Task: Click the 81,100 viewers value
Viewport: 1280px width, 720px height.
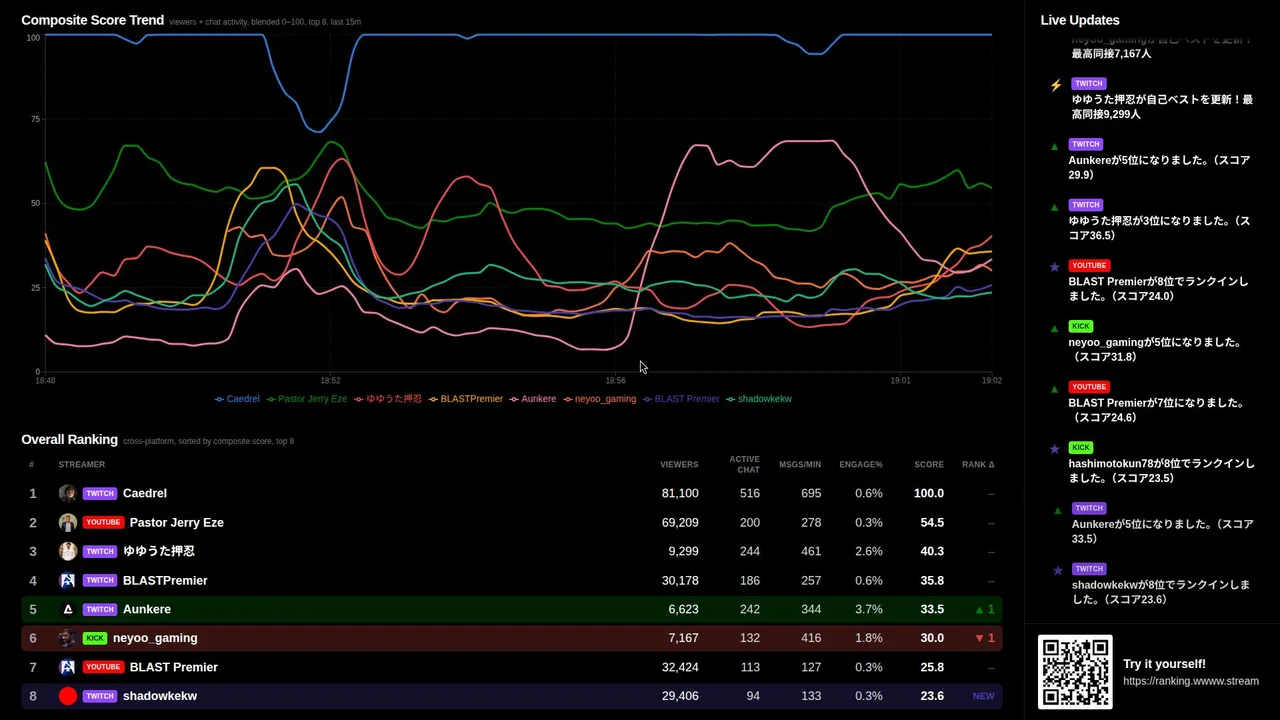Action: tap(680, 493)
